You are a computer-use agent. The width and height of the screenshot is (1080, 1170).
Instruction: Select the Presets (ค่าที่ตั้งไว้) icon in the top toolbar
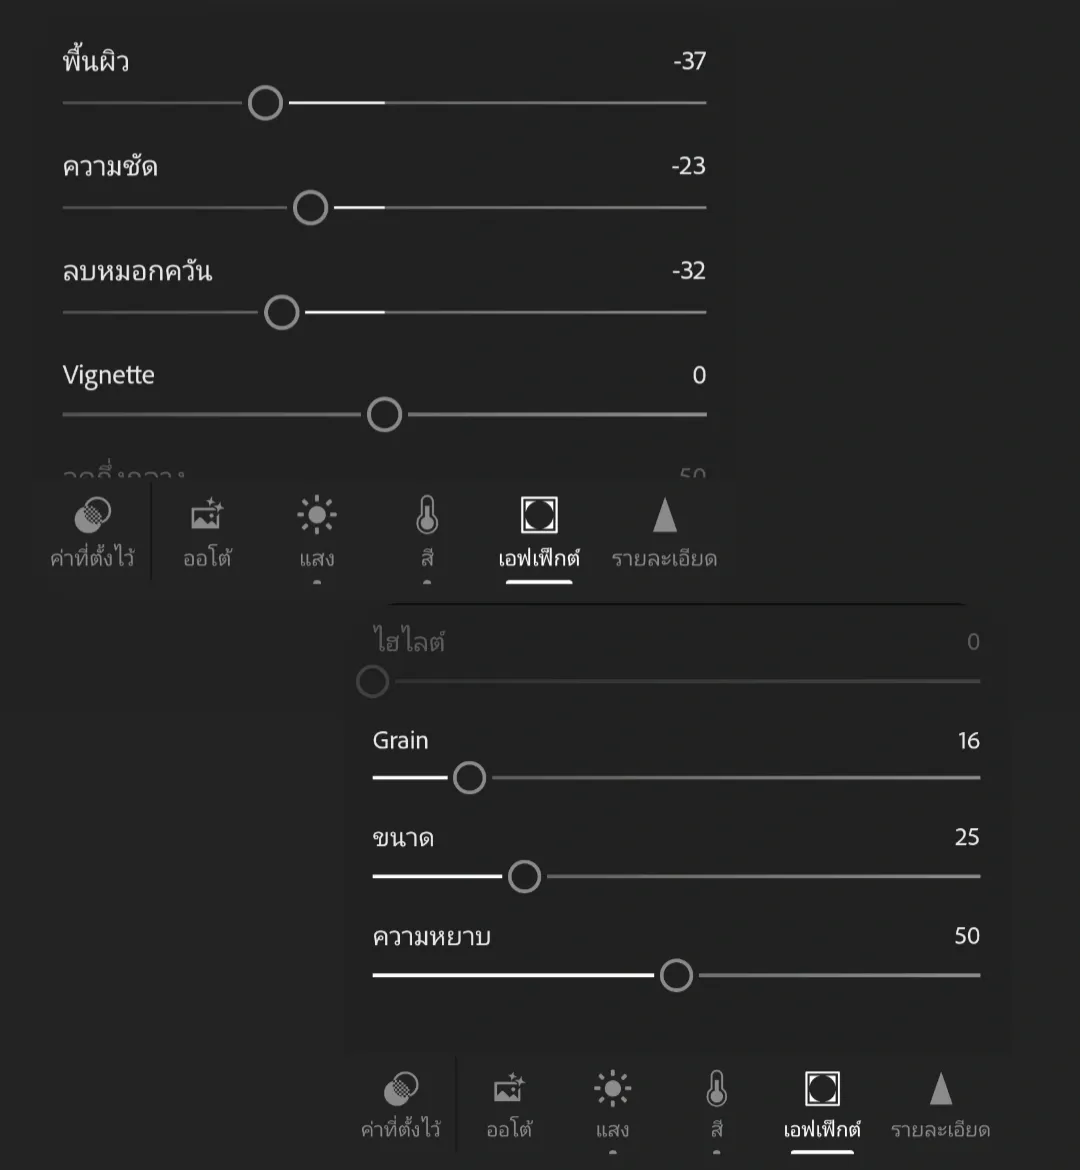[x=92, y=514]
